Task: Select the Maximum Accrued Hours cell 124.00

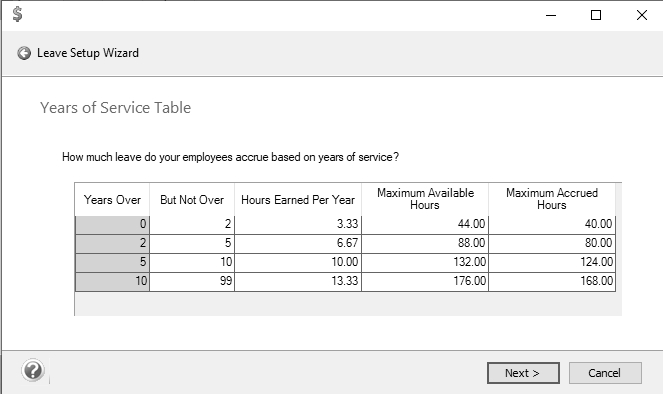Action: 552,262
